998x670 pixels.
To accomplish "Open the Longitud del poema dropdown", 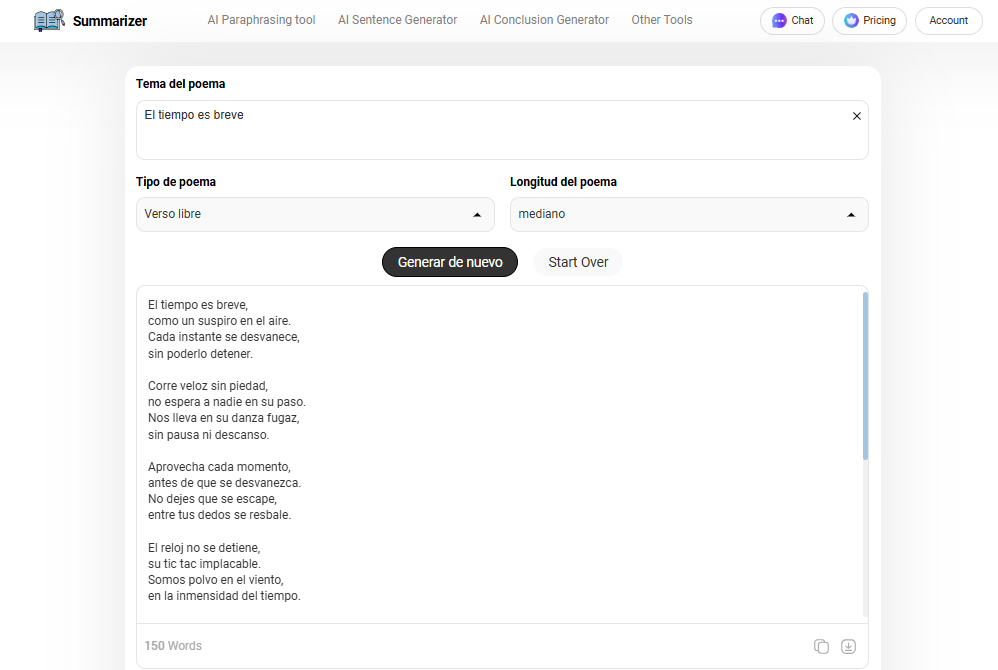I will coord(689,214).
